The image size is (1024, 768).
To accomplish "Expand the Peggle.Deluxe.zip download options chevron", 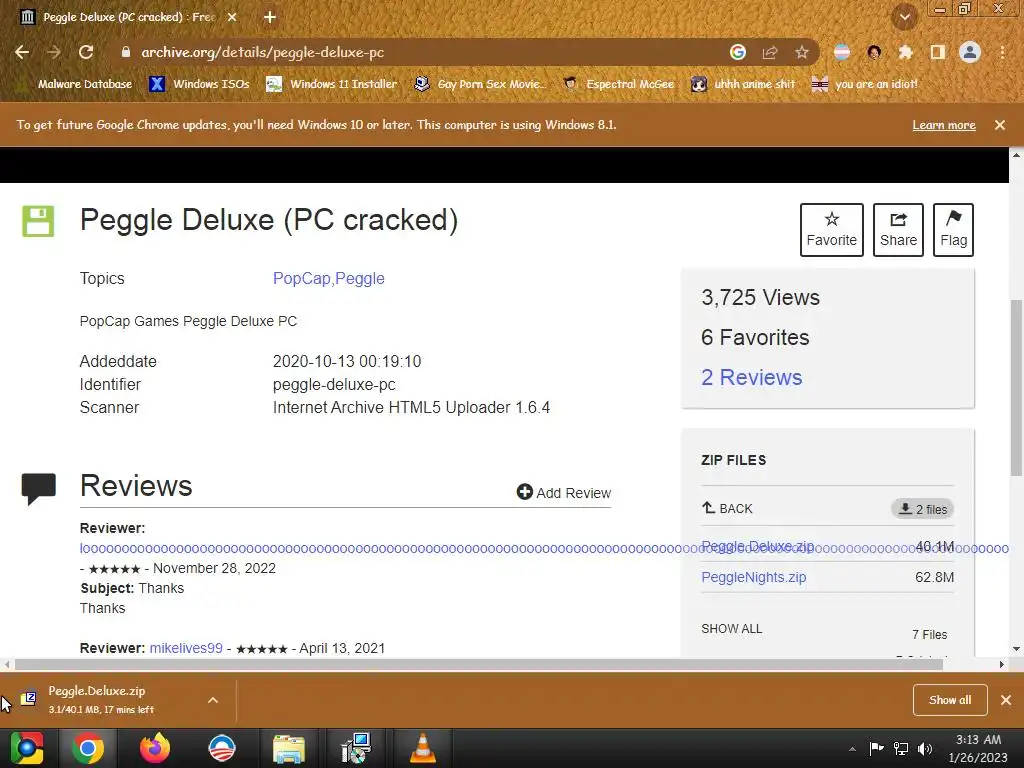I will pos(213,700).
